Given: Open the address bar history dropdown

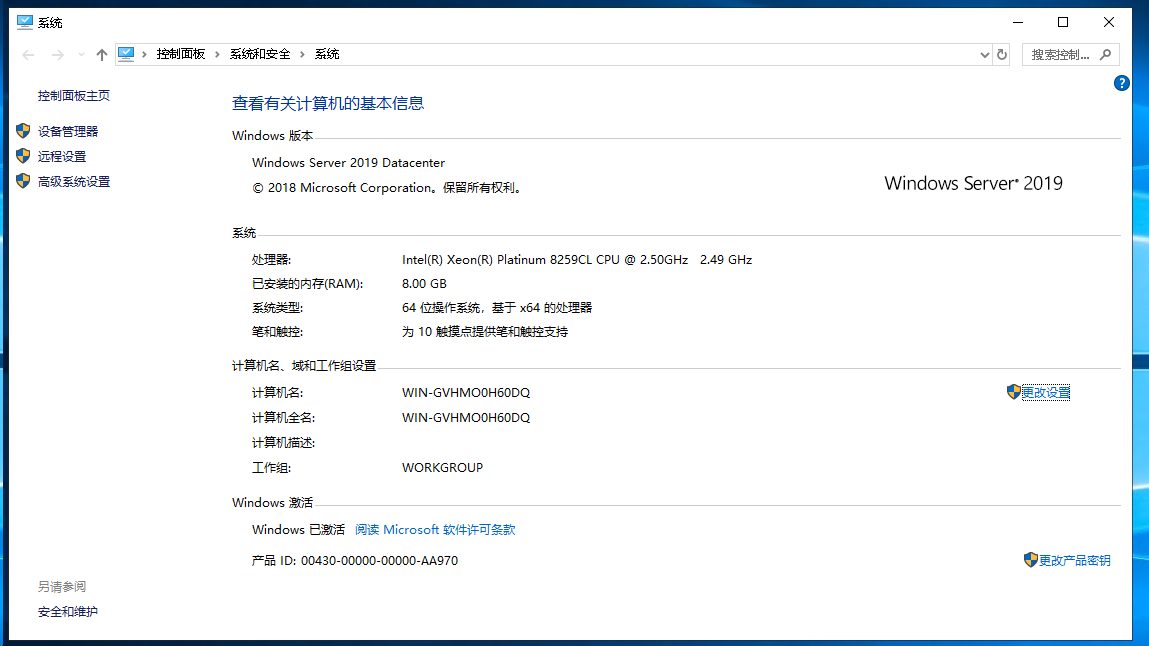Looking at the screenshot, I should pos(984,54).
